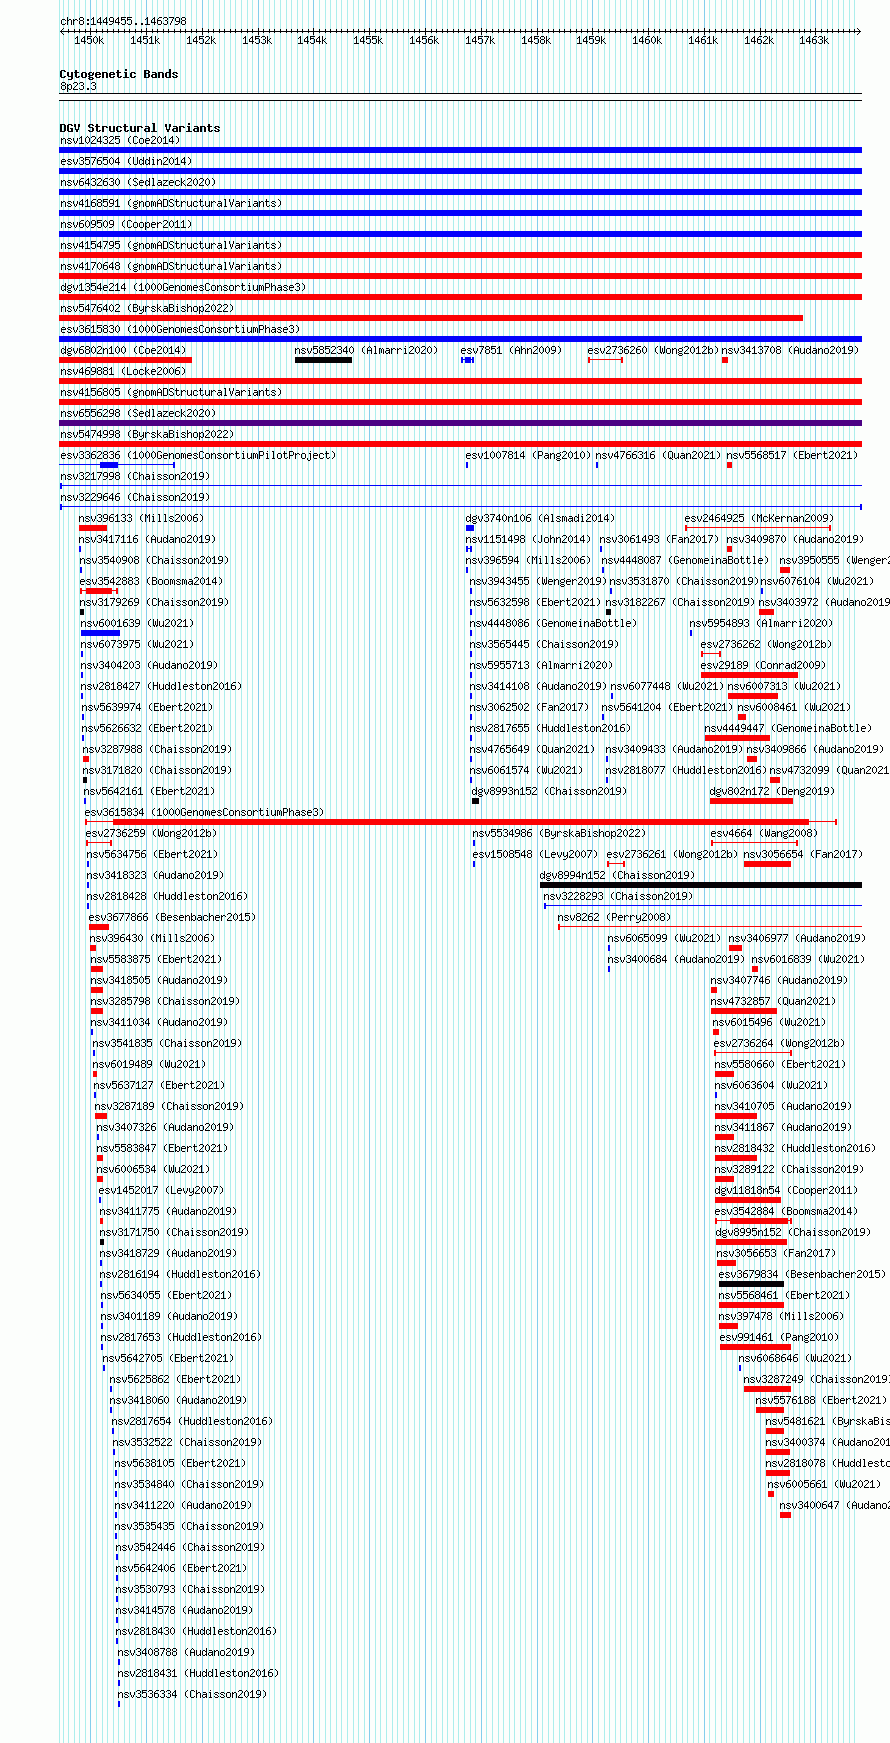Click nsv3229646 (Chaisson2019) label
The width and height of the screenshot is (890, 1743).
(135, 497)
